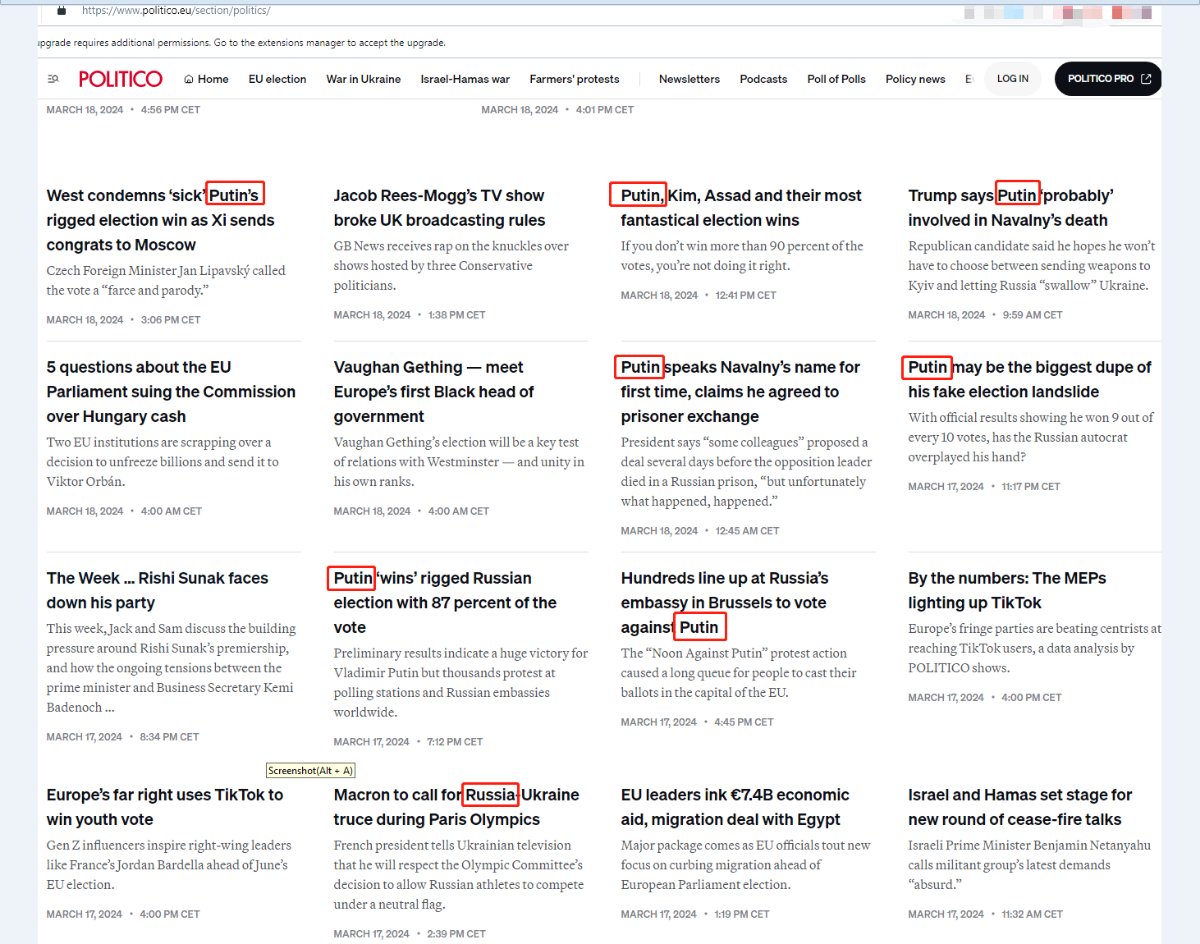Click the summary quoting Czech Foreign Minister Jan Lipavský
The height and width of the screenshot is (944, 1200).
pyautogui.click(x=166, y=280)
